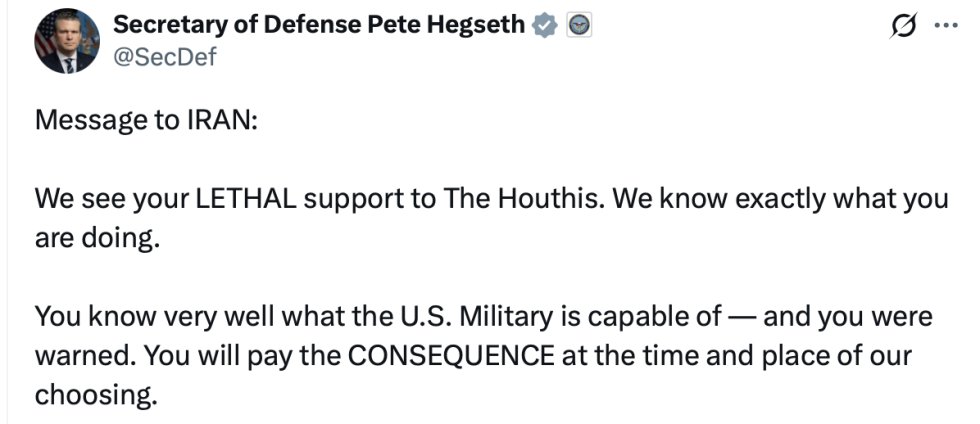980x424 pixels.
Task: Click the blue verified checkmark badge
Action: (545, 26)
